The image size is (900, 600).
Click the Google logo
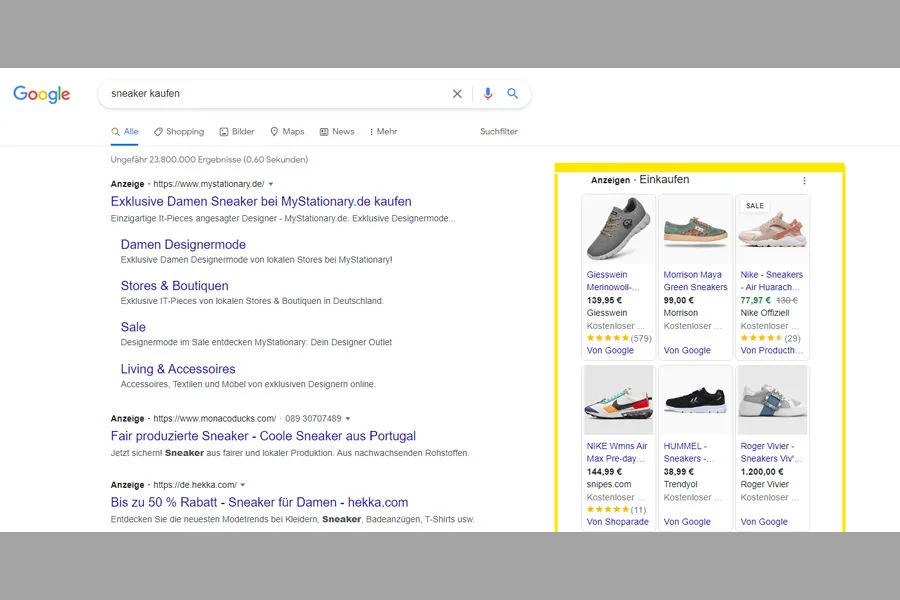coord(41,94)
